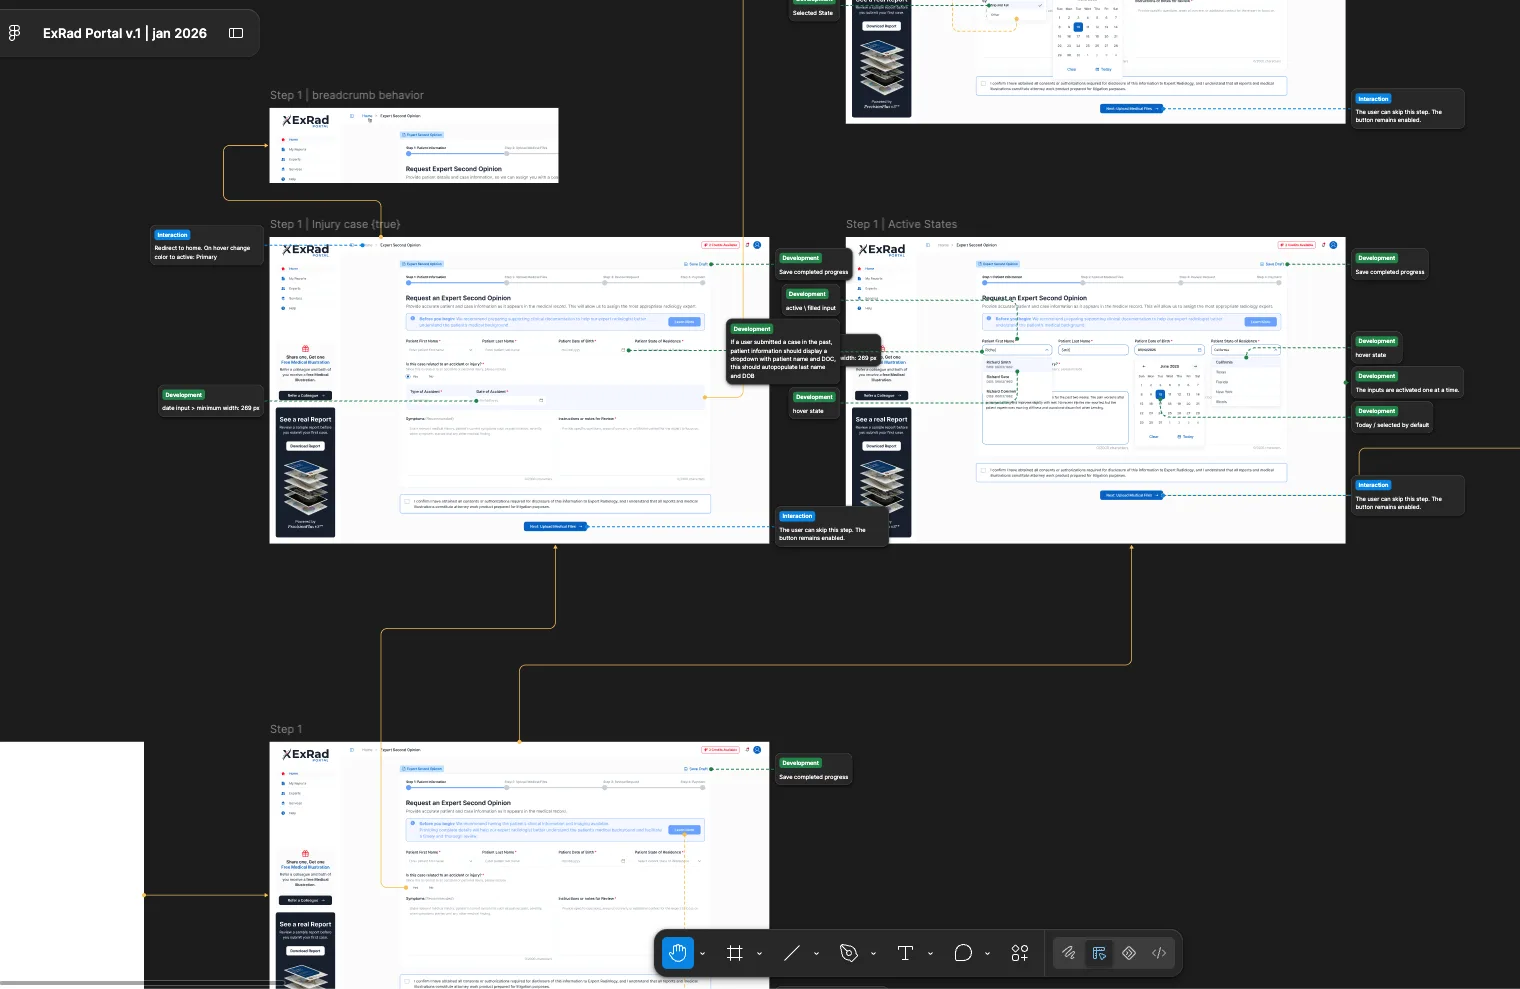The image size is (1520, 989).
Task: Select the 'date input > minimum width' Development note
Action: click(x=211, y=402)
